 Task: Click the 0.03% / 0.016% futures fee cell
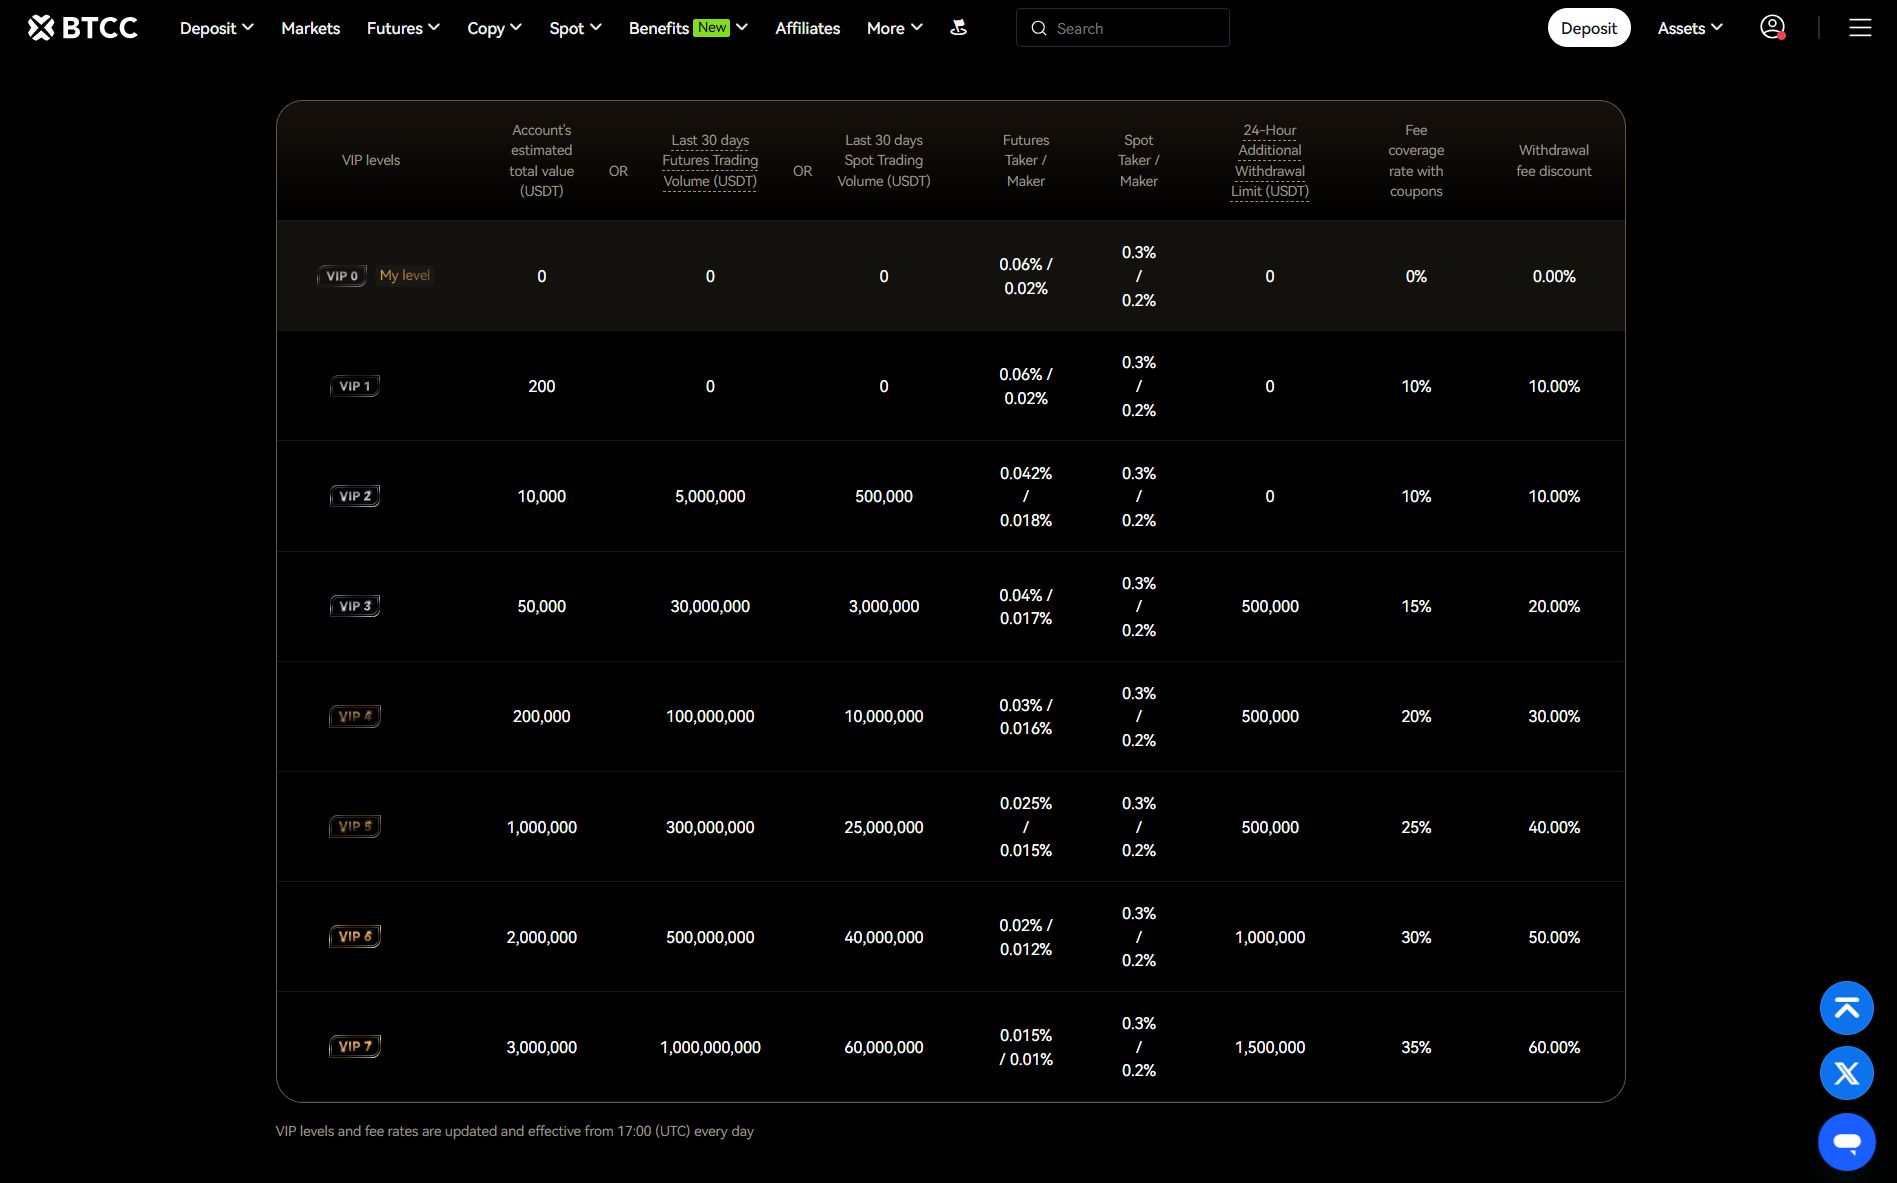click(1026, 716)
